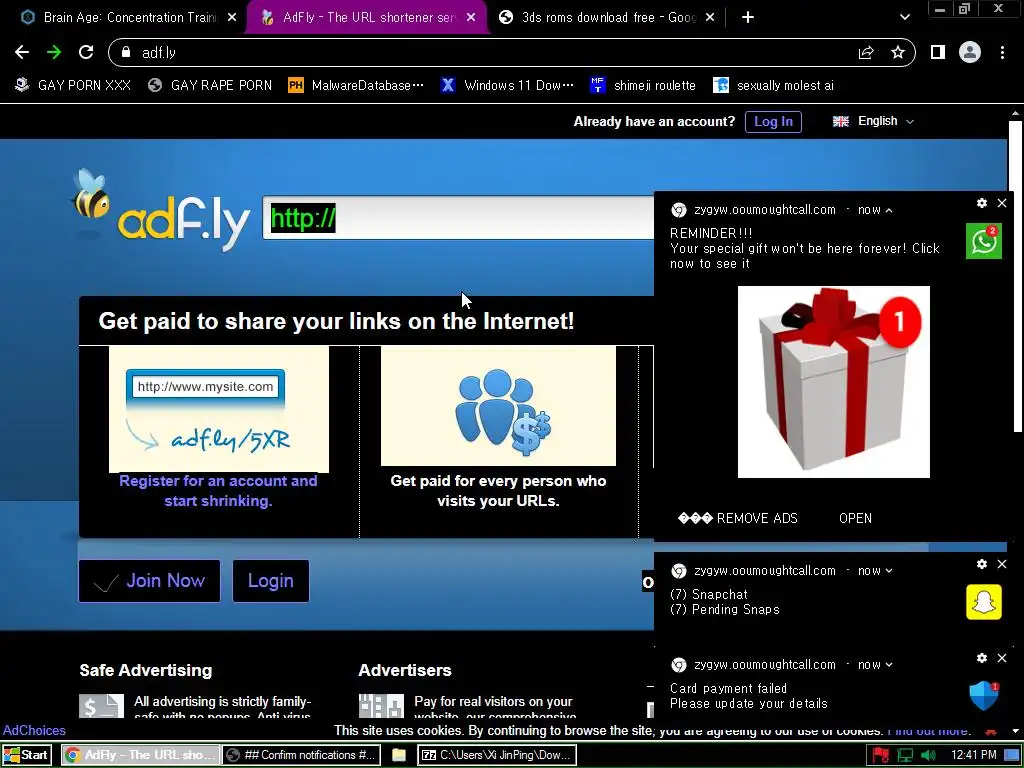
Task: Bookmark this page with the star icon
Action: 898,52
